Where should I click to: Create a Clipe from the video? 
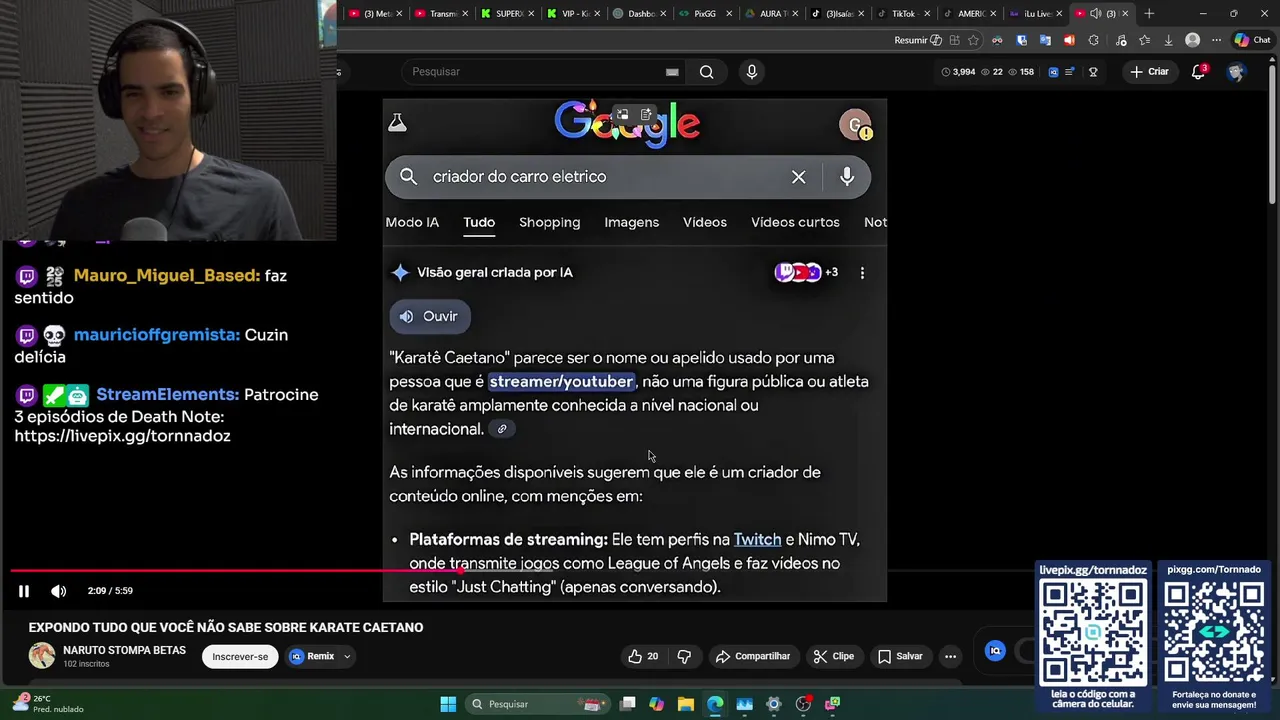833,656
